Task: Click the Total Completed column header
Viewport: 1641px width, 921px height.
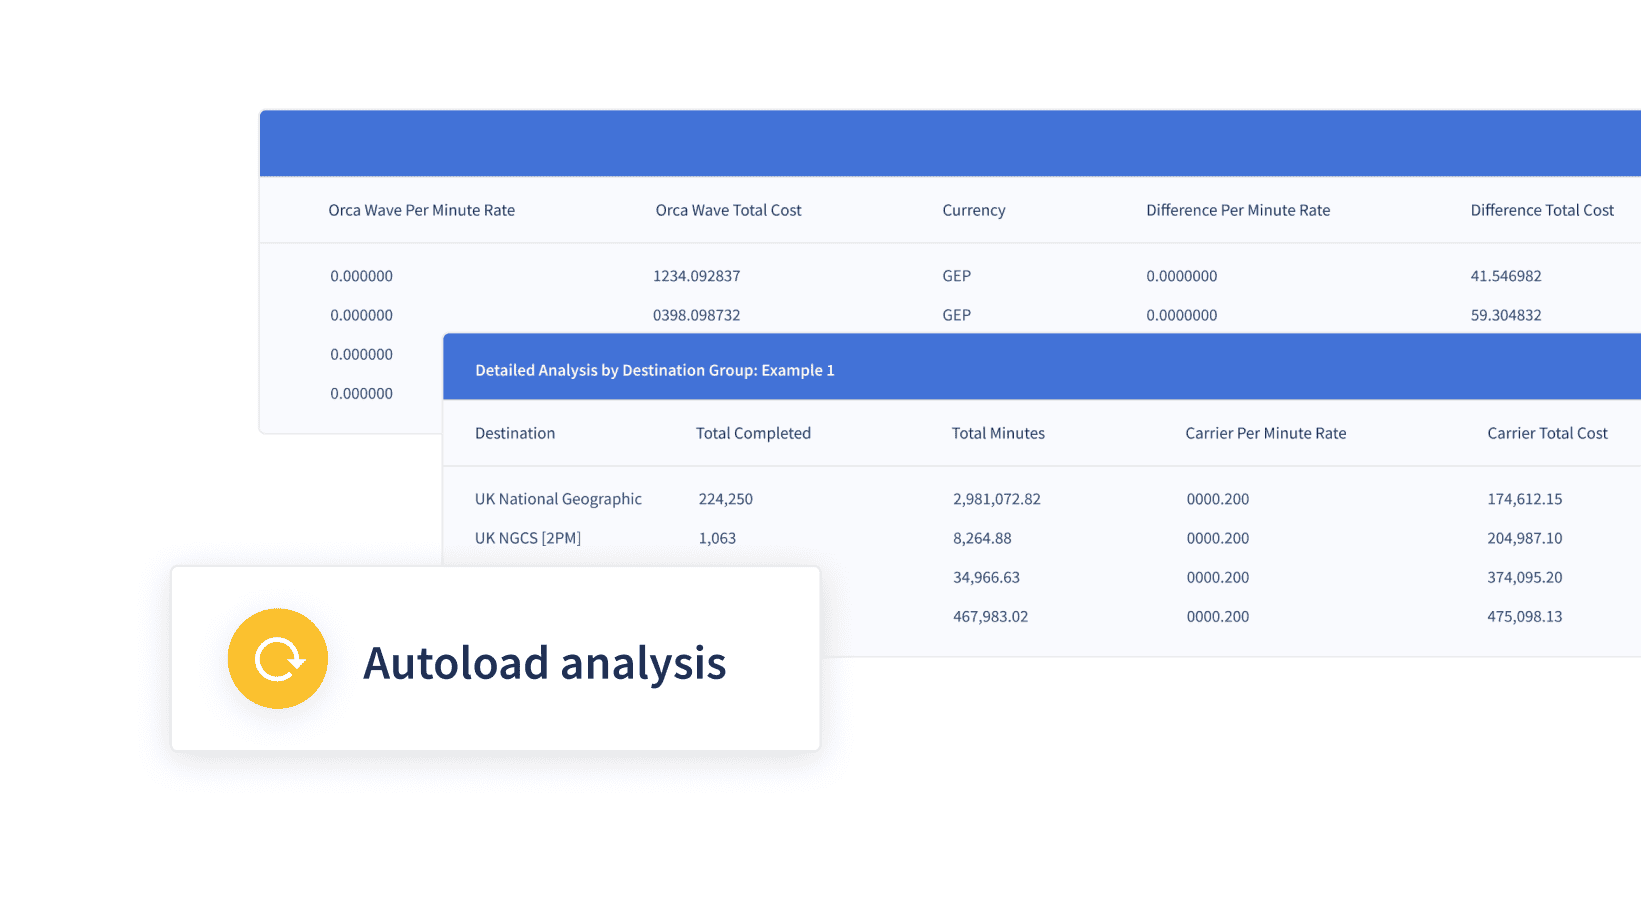Action: click(754, 433)
